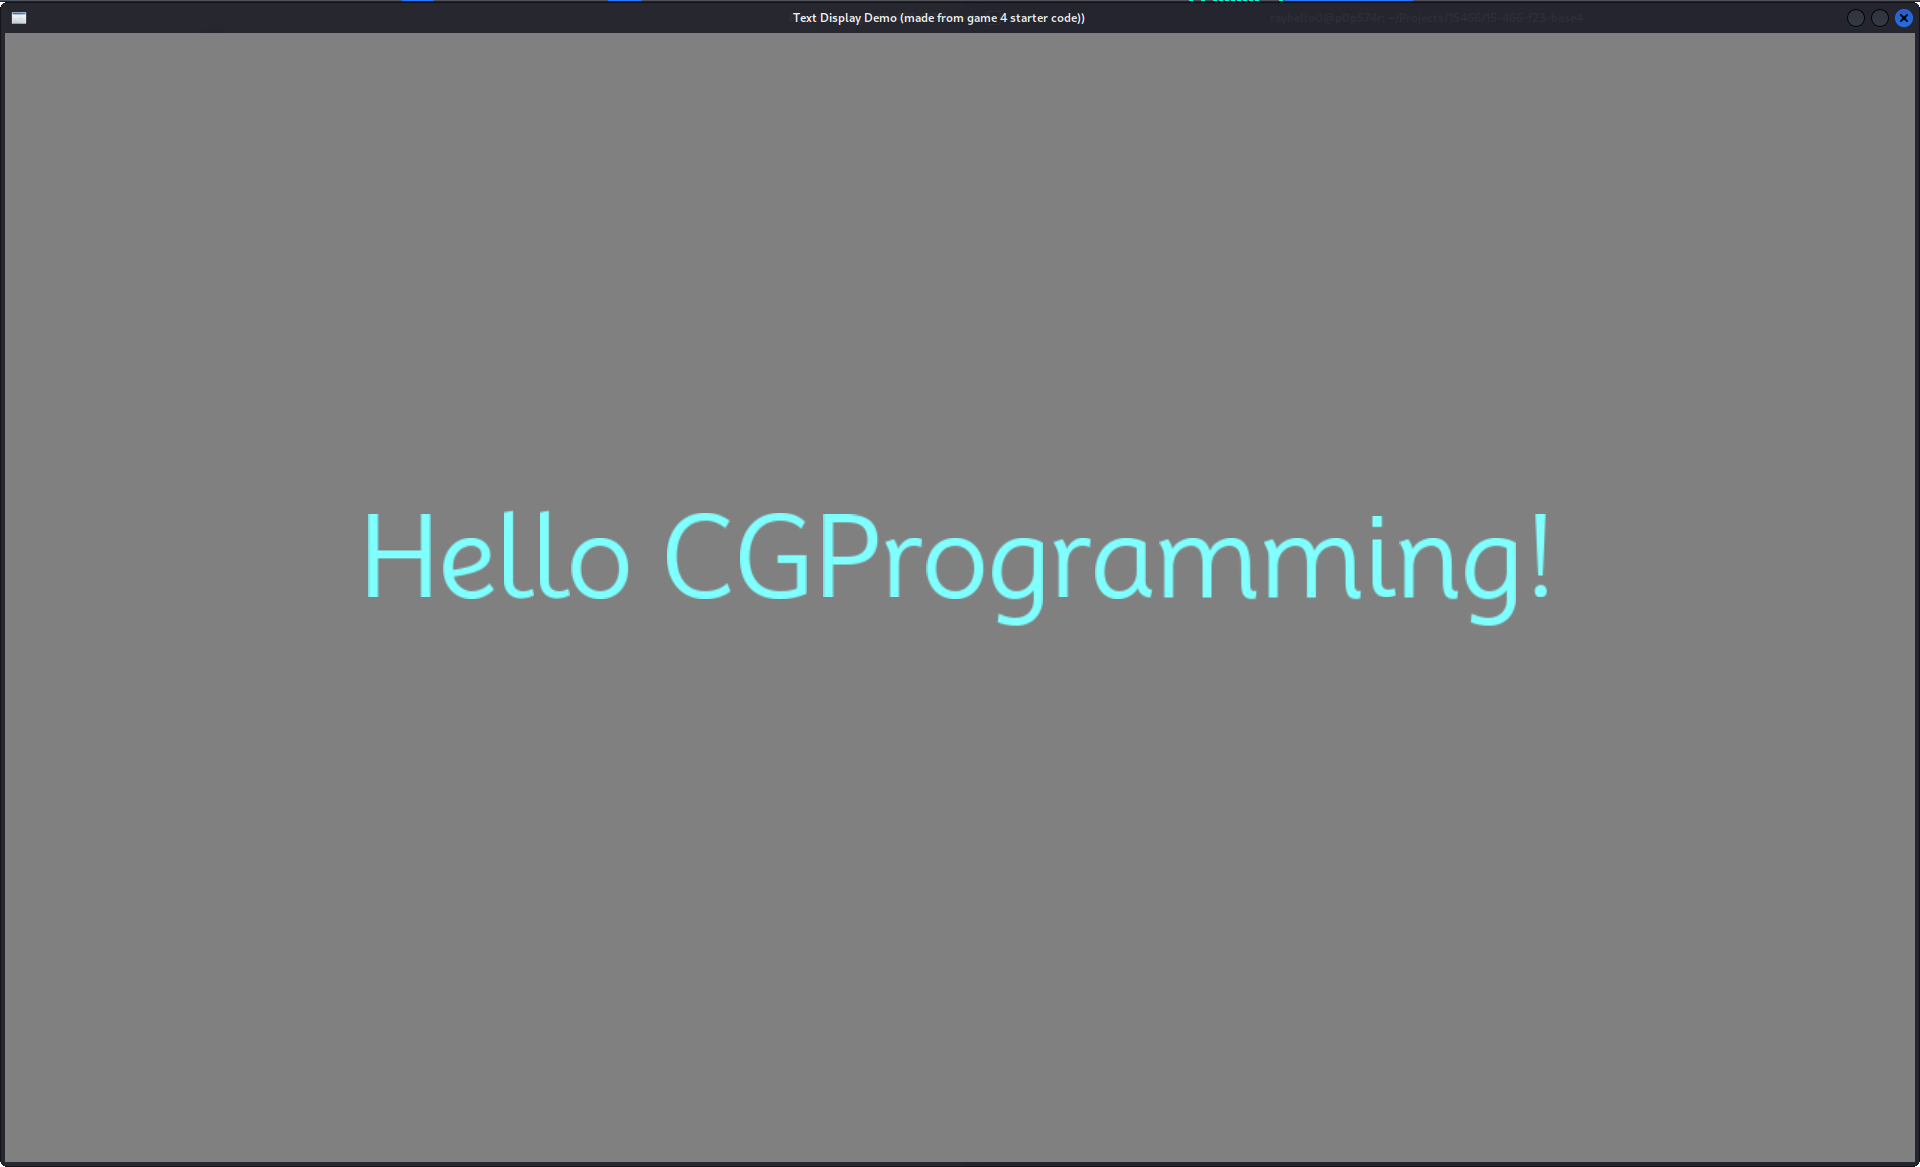Click the space between Hello and CGProgramming
The width and height of the screenshot is (1920, 1167).
(646, 558)
